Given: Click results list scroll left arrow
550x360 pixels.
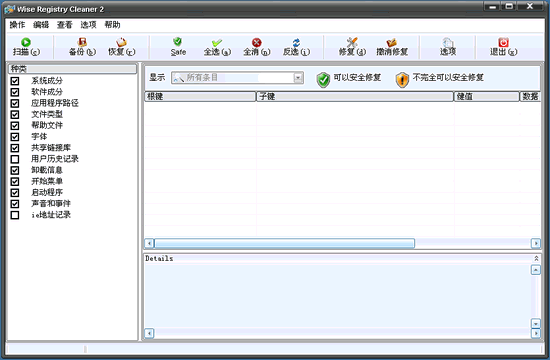Looking at the screenshot, I should pos(149,243).
